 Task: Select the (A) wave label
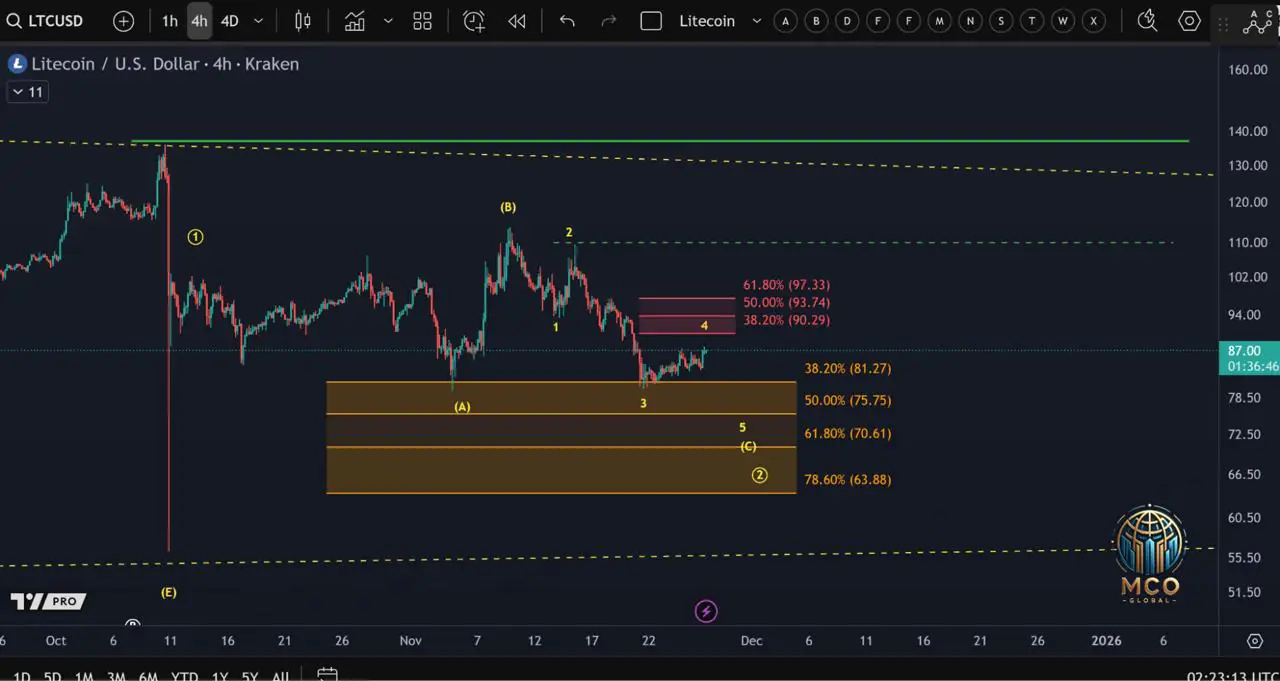(462, 407)
